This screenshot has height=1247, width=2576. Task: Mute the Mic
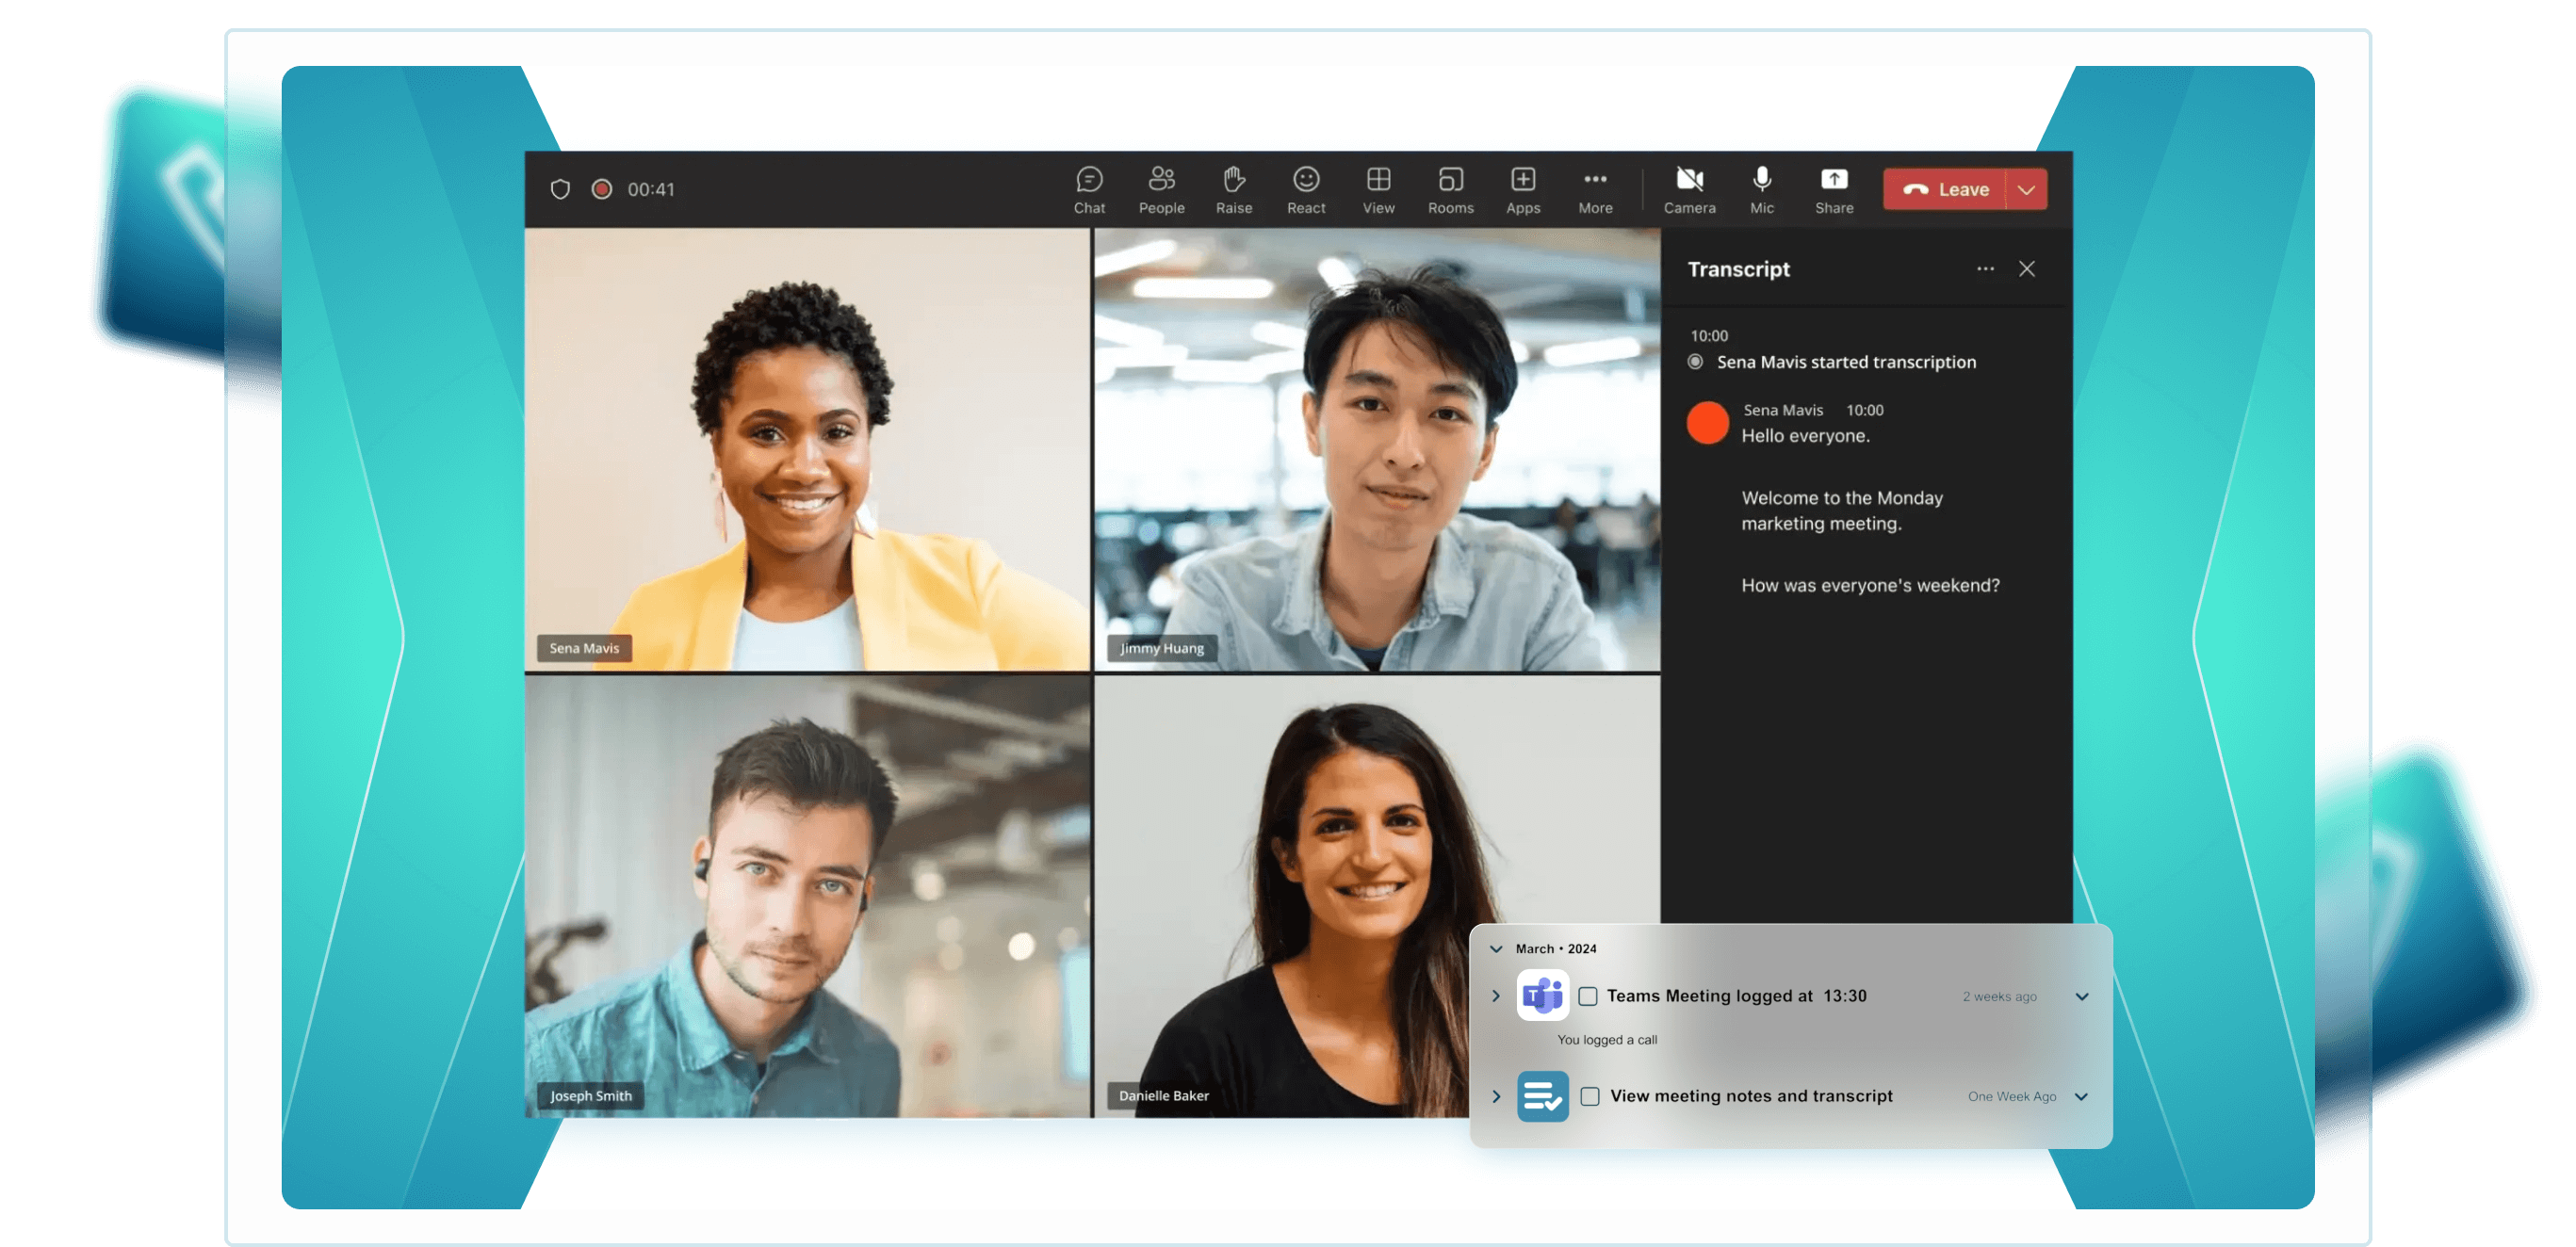pos(1761,189)
